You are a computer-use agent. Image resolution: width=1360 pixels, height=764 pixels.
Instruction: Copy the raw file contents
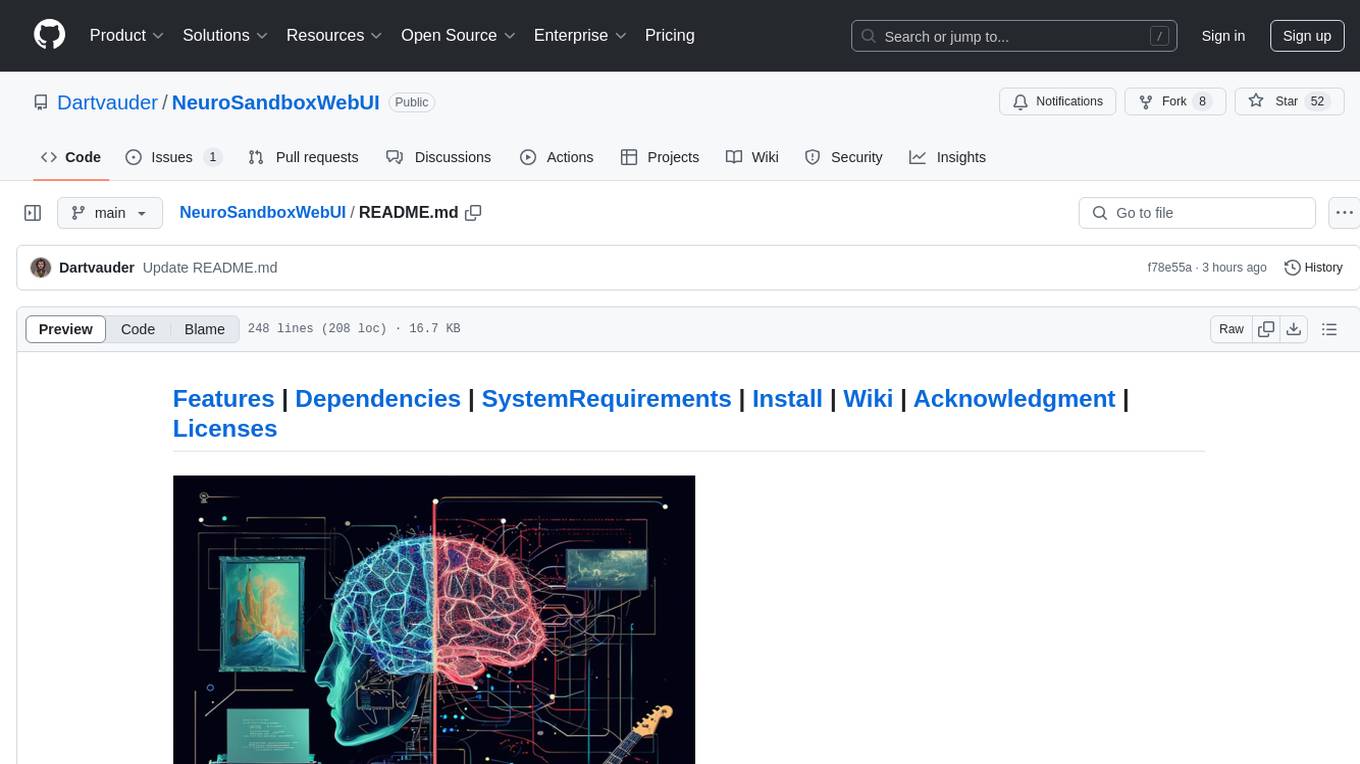(x=1266, y=329)
